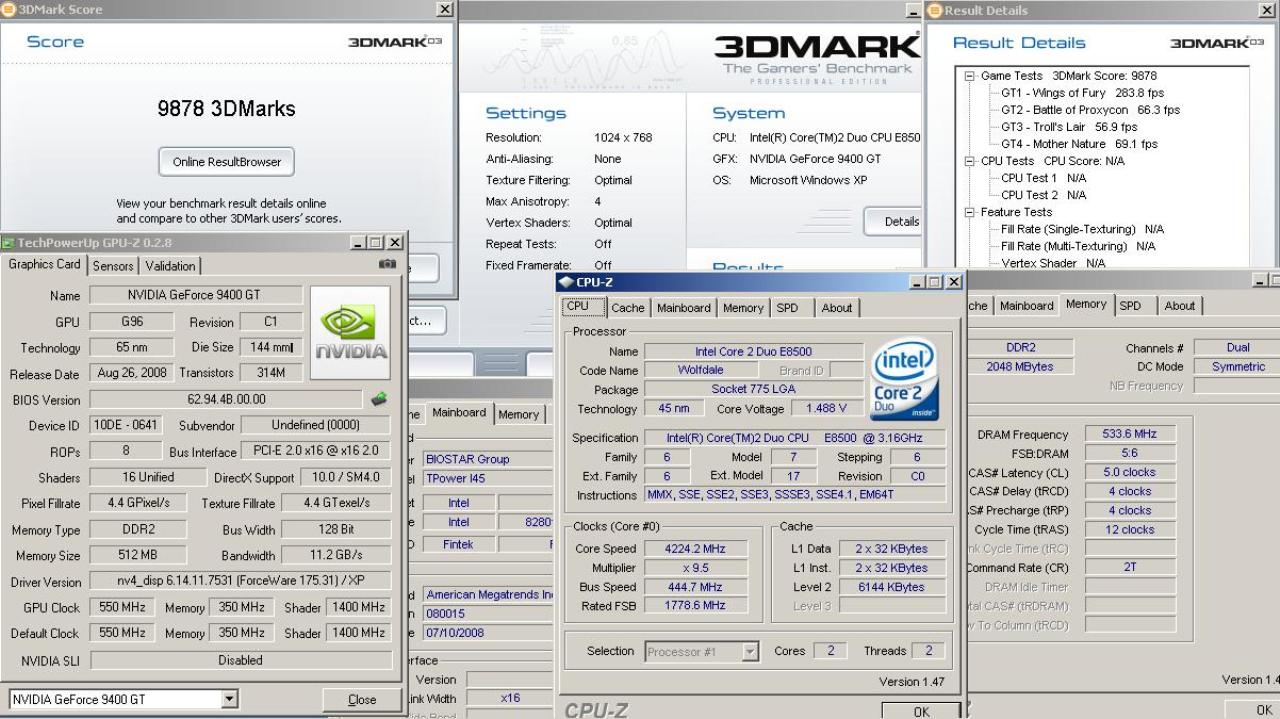Click the Device ID field 10DE - 0641
The image size is (1280, 719).
127,426
